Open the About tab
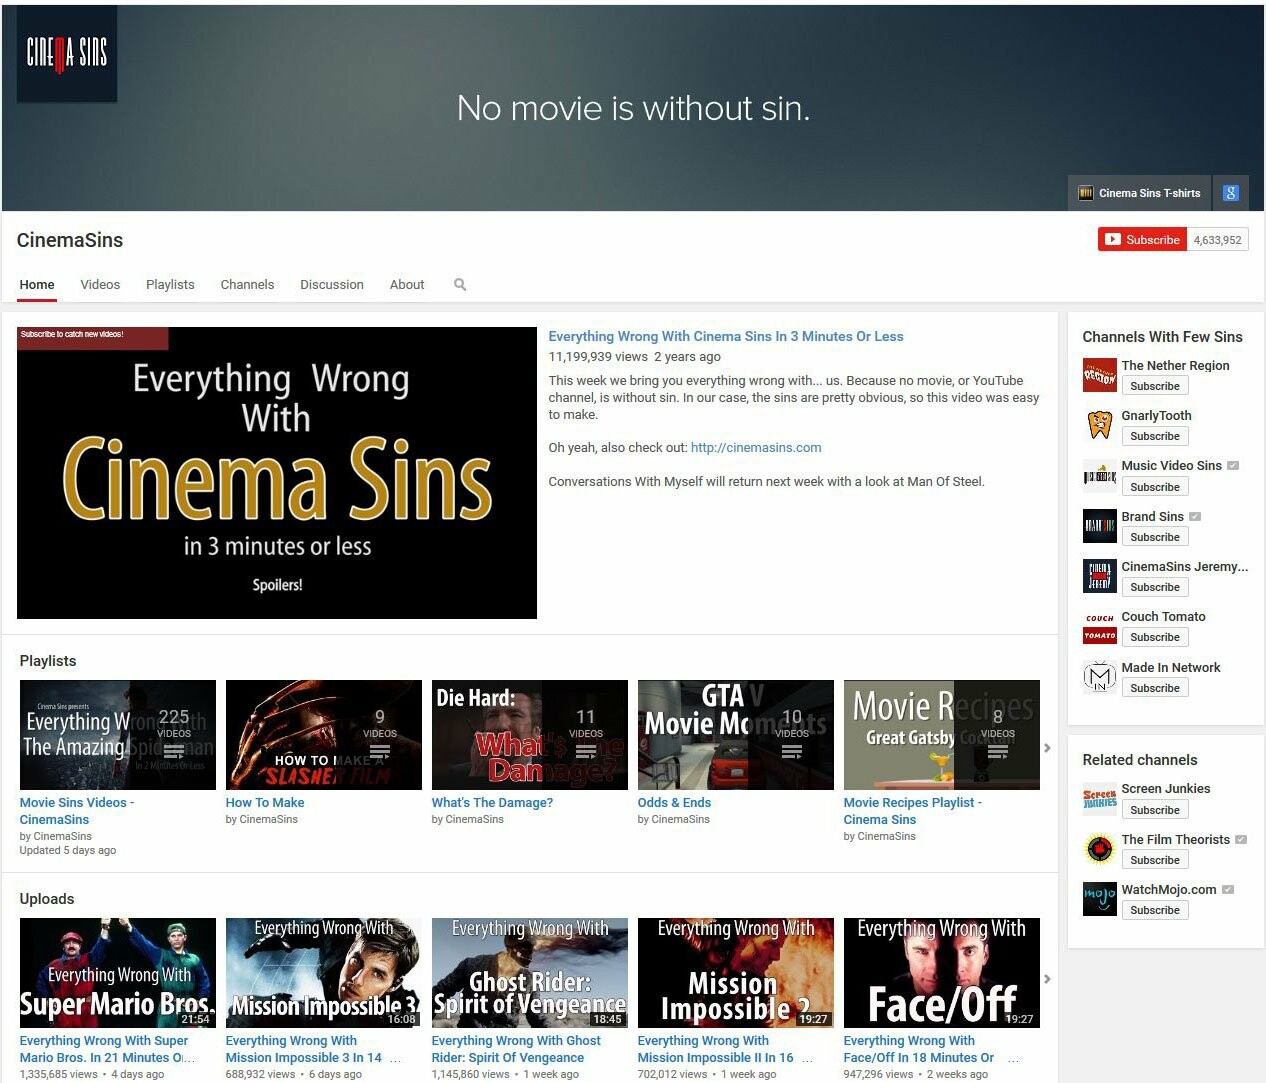 (407, 285)
